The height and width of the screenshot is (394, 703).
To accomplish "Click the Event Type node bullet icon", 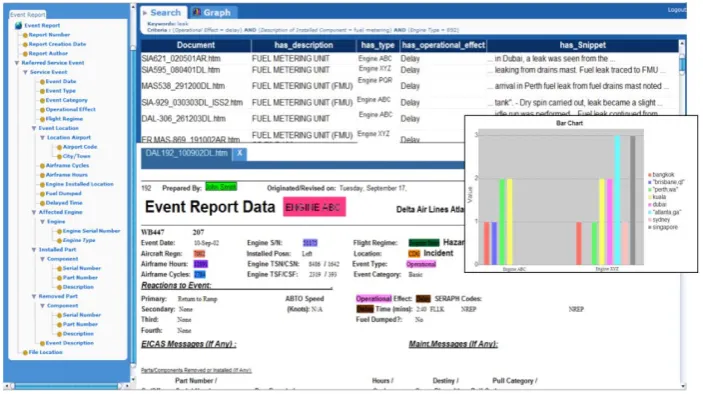I will tap(42, 91).
